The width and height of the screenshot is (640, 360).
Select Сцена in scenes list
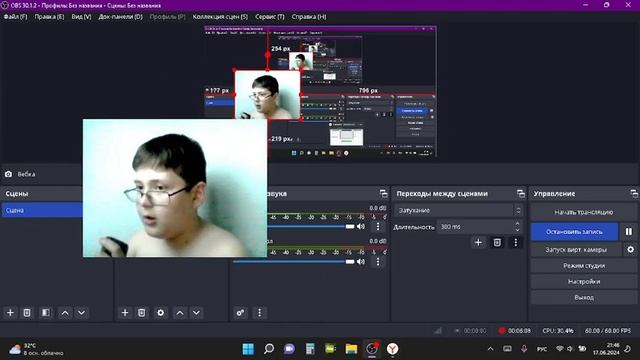42,210
